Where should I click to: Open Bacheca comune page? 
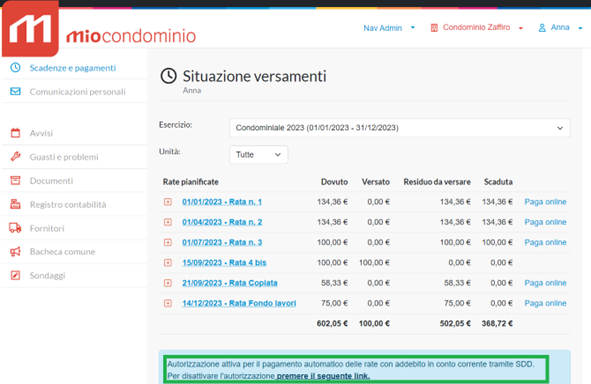(x=63, y=252)
